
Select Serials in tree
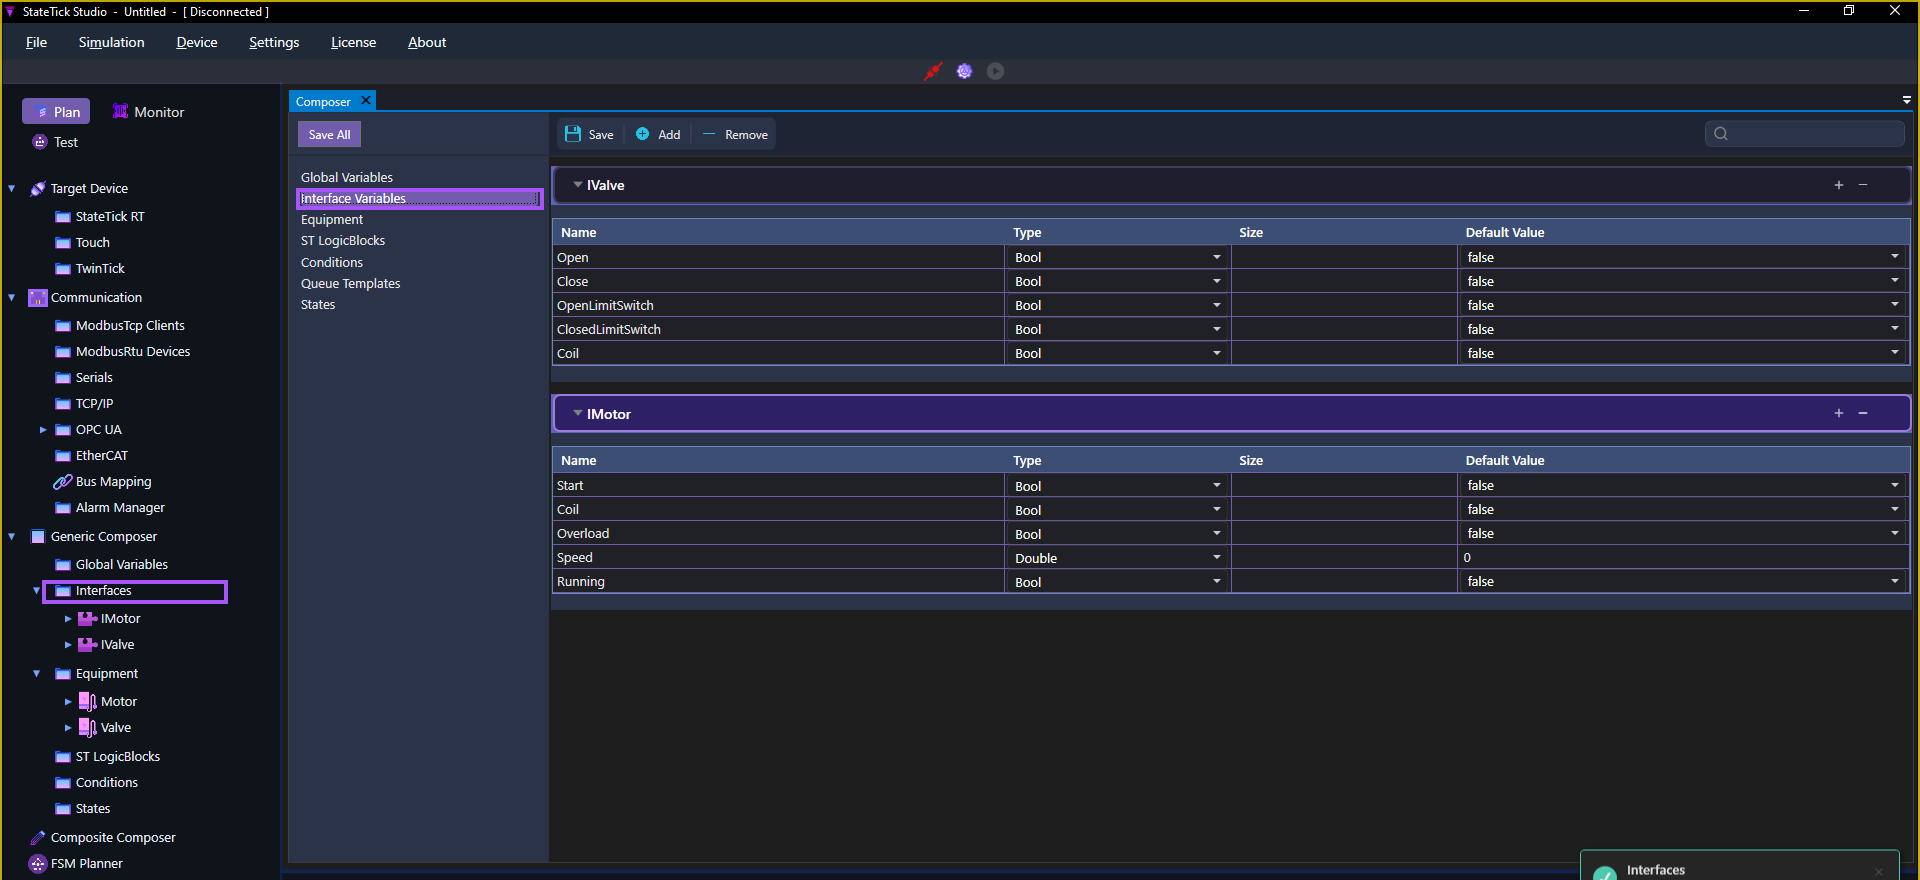pos(94,378)
